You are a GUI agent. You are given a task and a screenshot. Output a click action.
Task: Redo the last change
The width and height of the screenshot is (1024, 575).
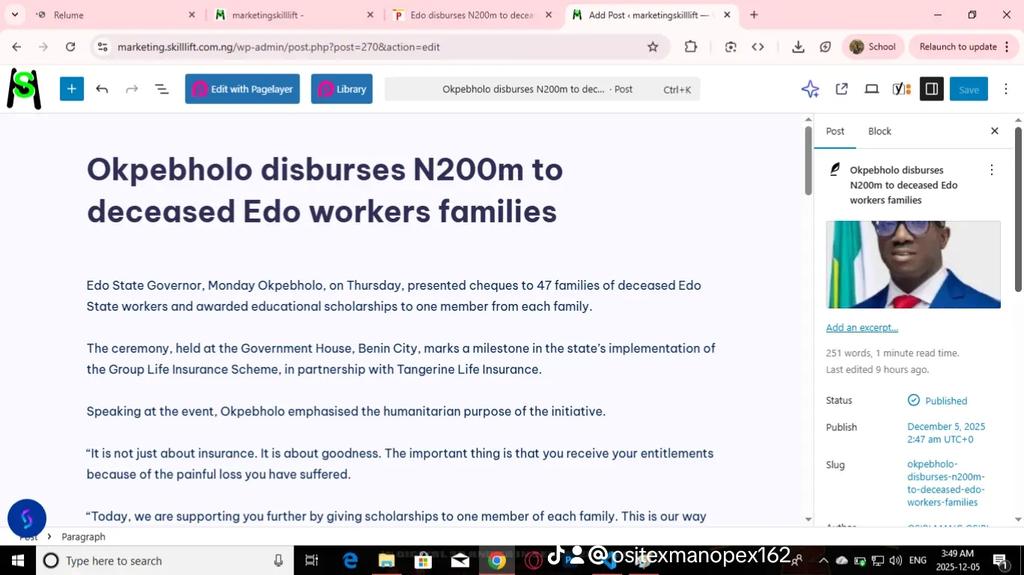132,89
